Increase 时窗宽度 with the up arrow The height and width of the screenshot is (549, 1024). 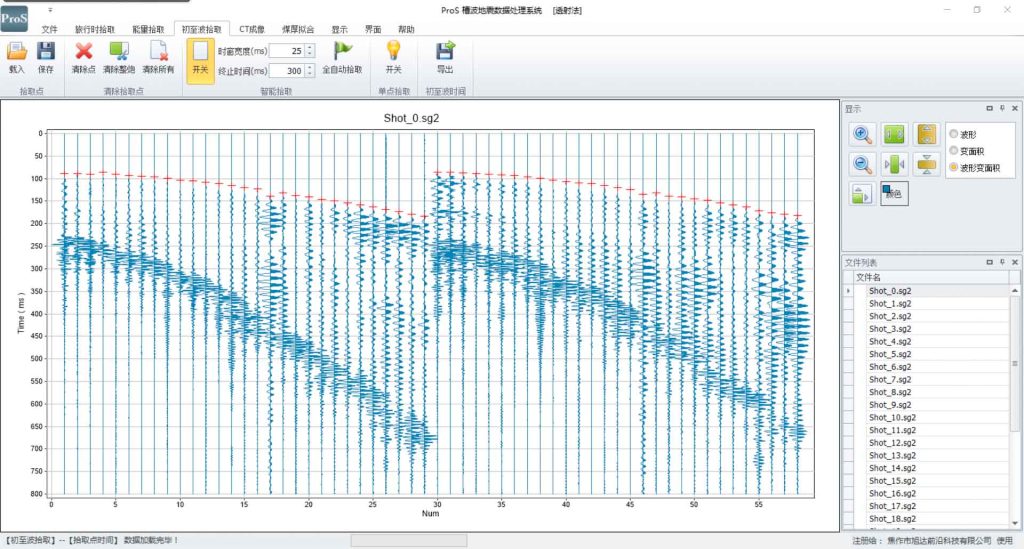[x=310, y=47]
